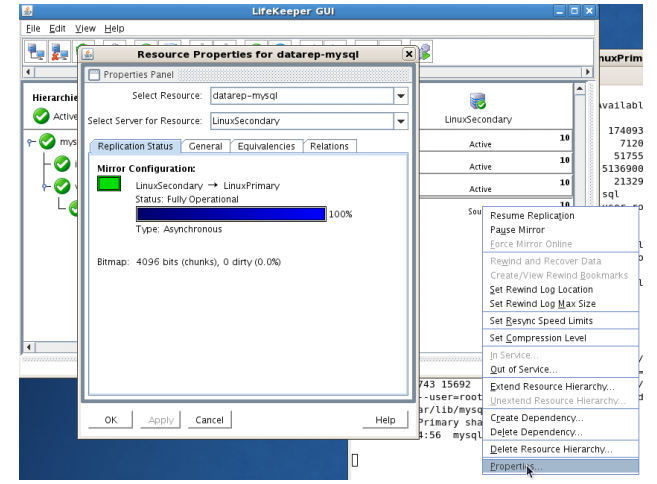Choose Set Rewind Log Location
The image size is (657, 484).
(x=560, y=290)
